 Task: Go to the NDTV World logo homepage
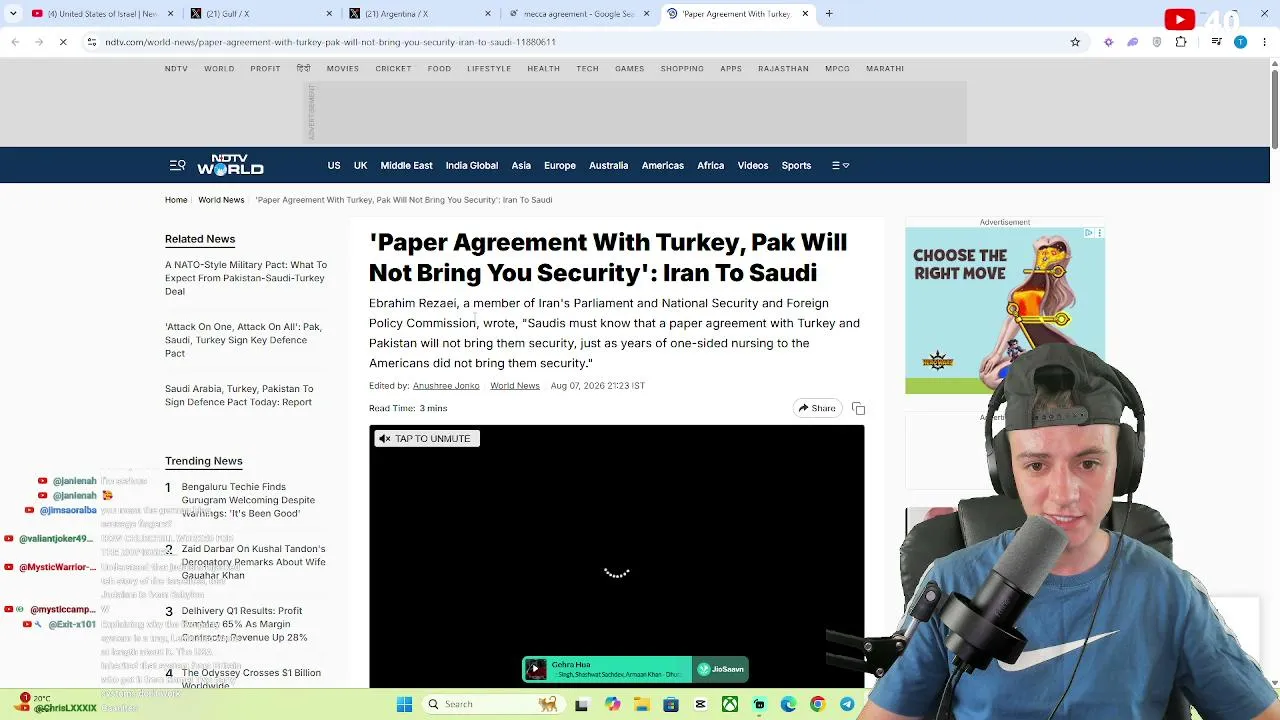pos(230,165)
